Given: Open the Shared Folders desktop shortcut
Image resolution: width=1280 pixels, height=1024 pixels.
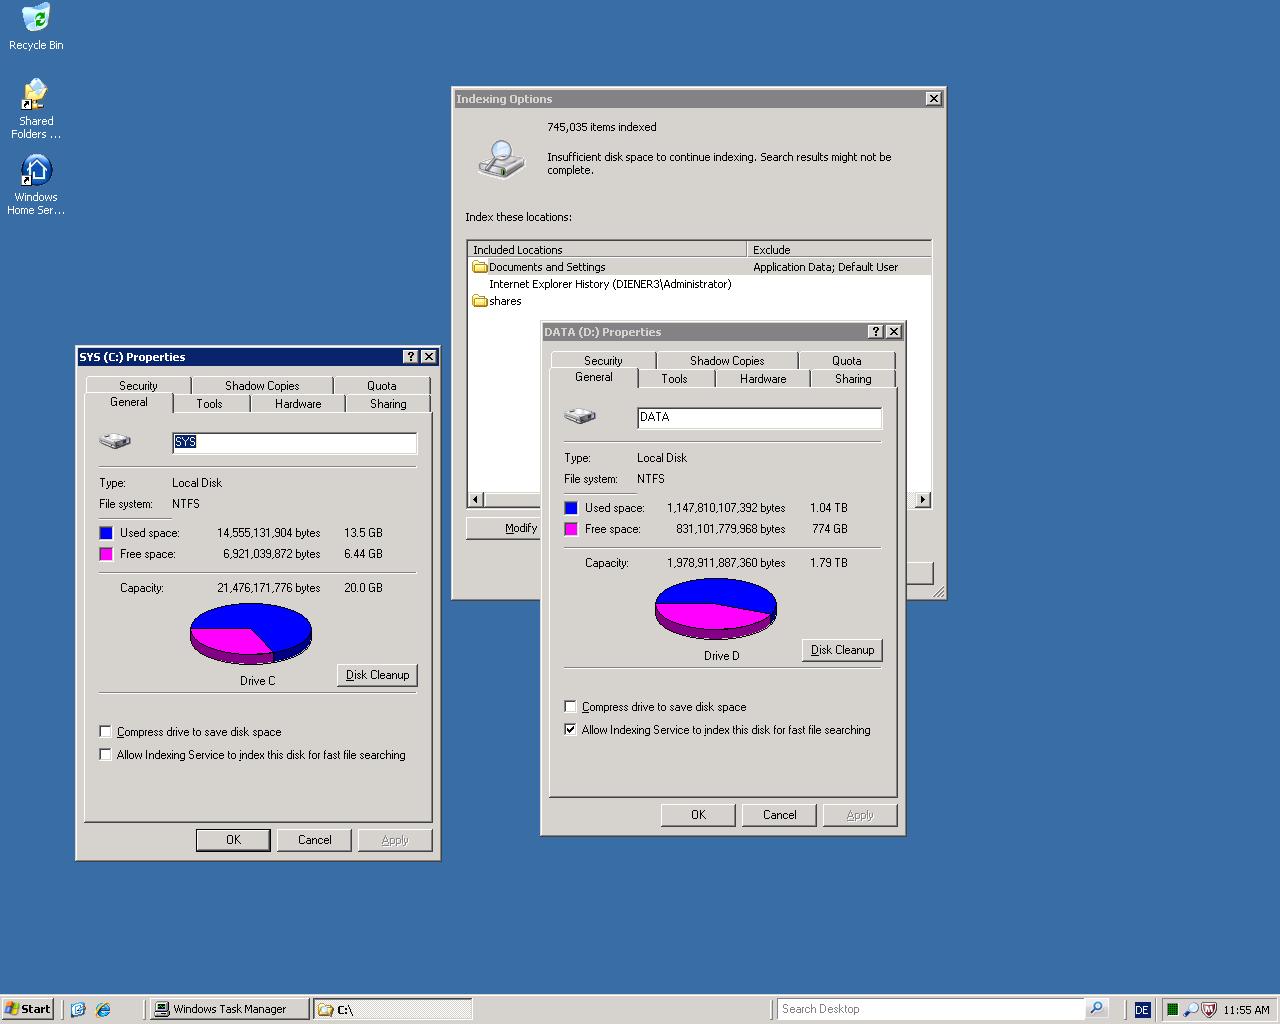Looking at the screenshot, I should [x=36, y=96].
